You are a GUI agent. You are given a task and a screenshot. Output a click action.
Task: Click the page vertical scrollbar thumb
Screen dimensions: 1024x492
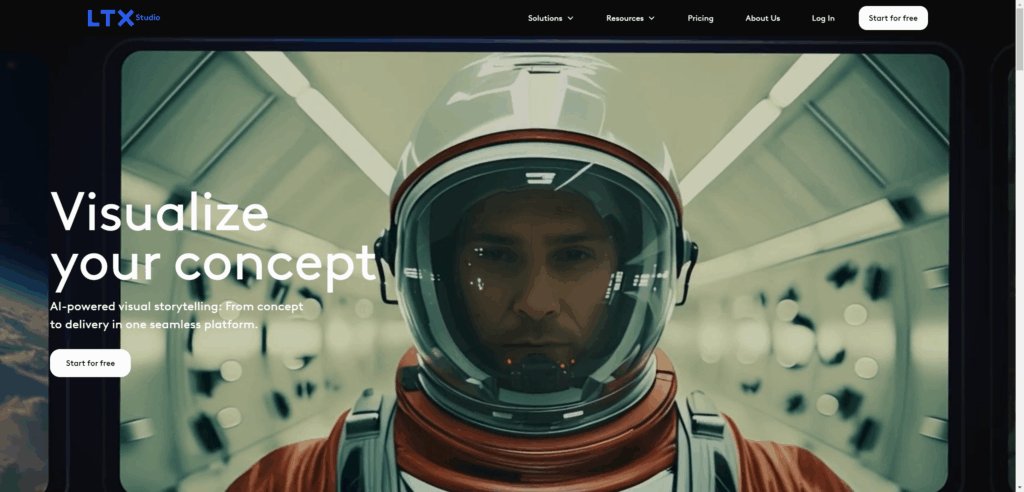tap(1019, 38)
